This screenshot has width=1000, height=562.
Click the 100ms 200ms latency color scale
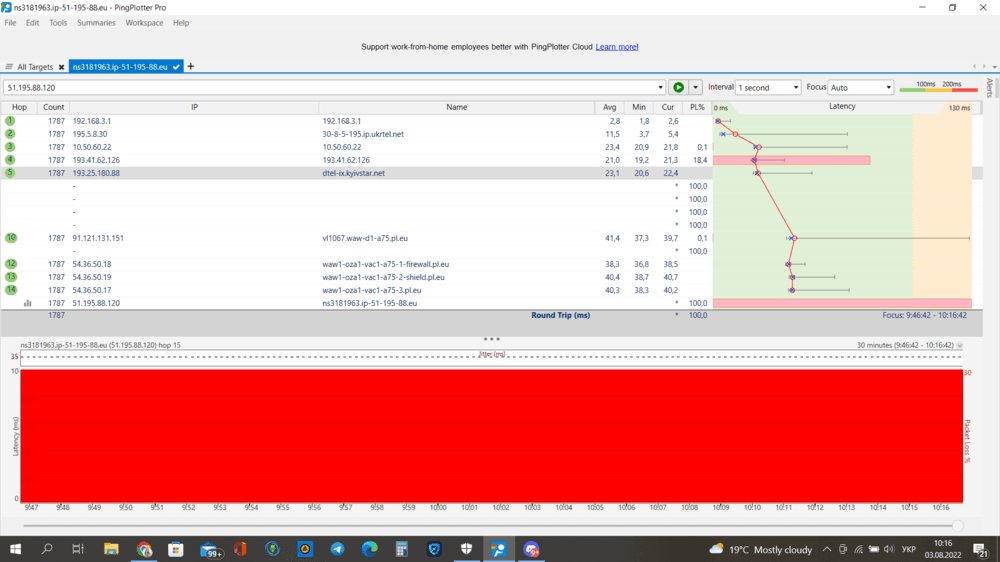click(x=938, y=87)
